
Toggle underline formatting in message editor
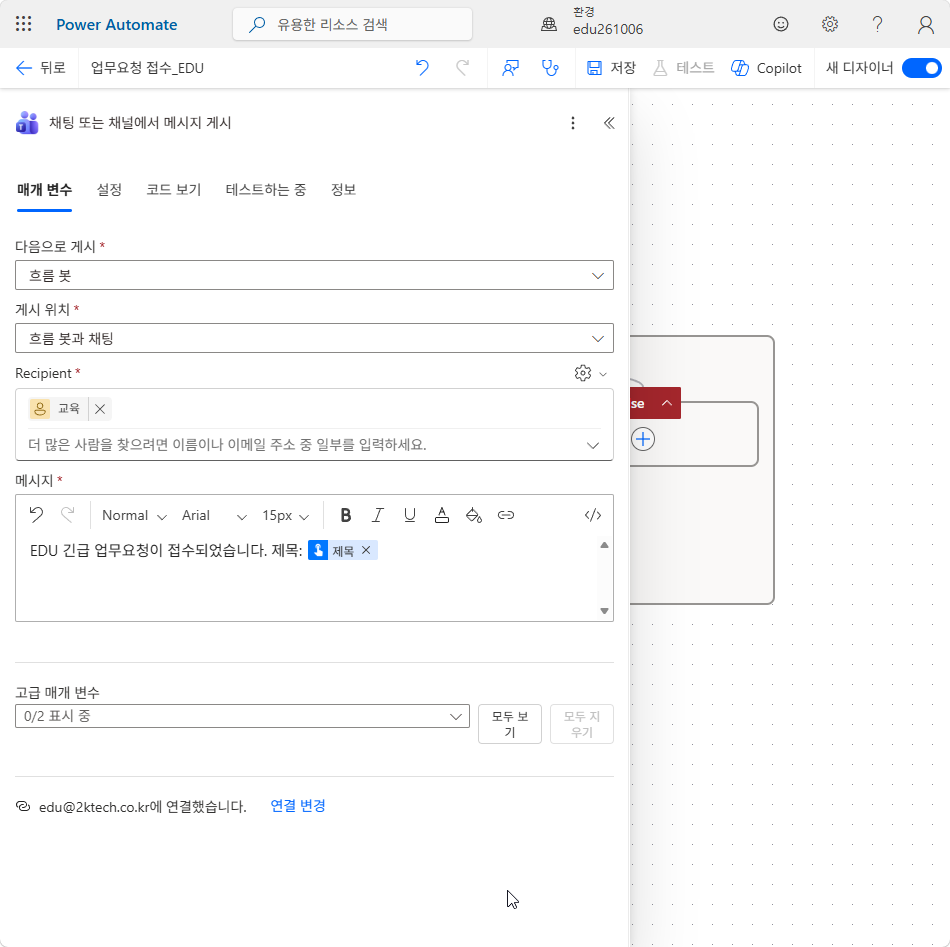tap(410, 515)
